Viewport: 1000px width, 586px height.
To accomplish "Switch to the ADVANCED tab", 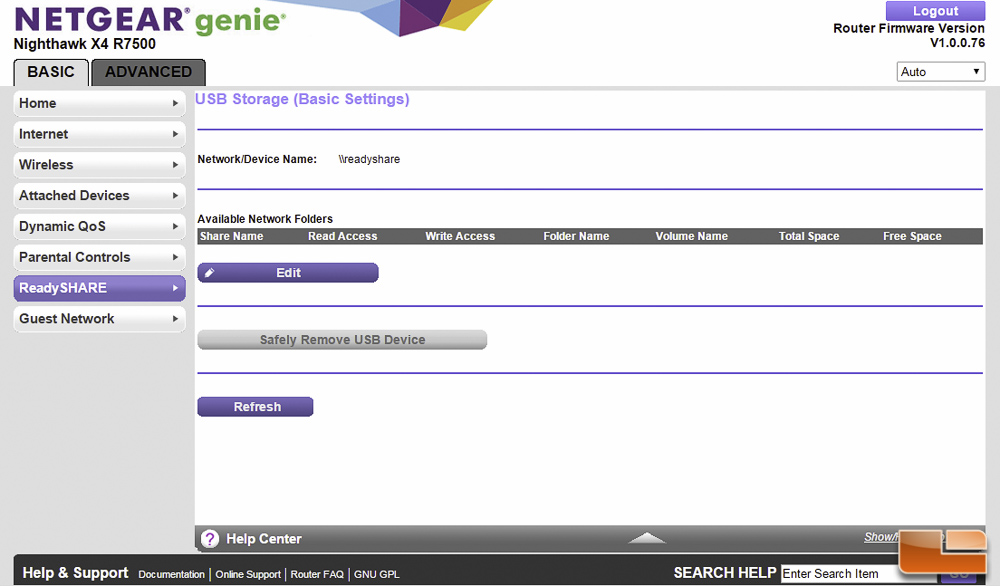I will coord(149,72).
